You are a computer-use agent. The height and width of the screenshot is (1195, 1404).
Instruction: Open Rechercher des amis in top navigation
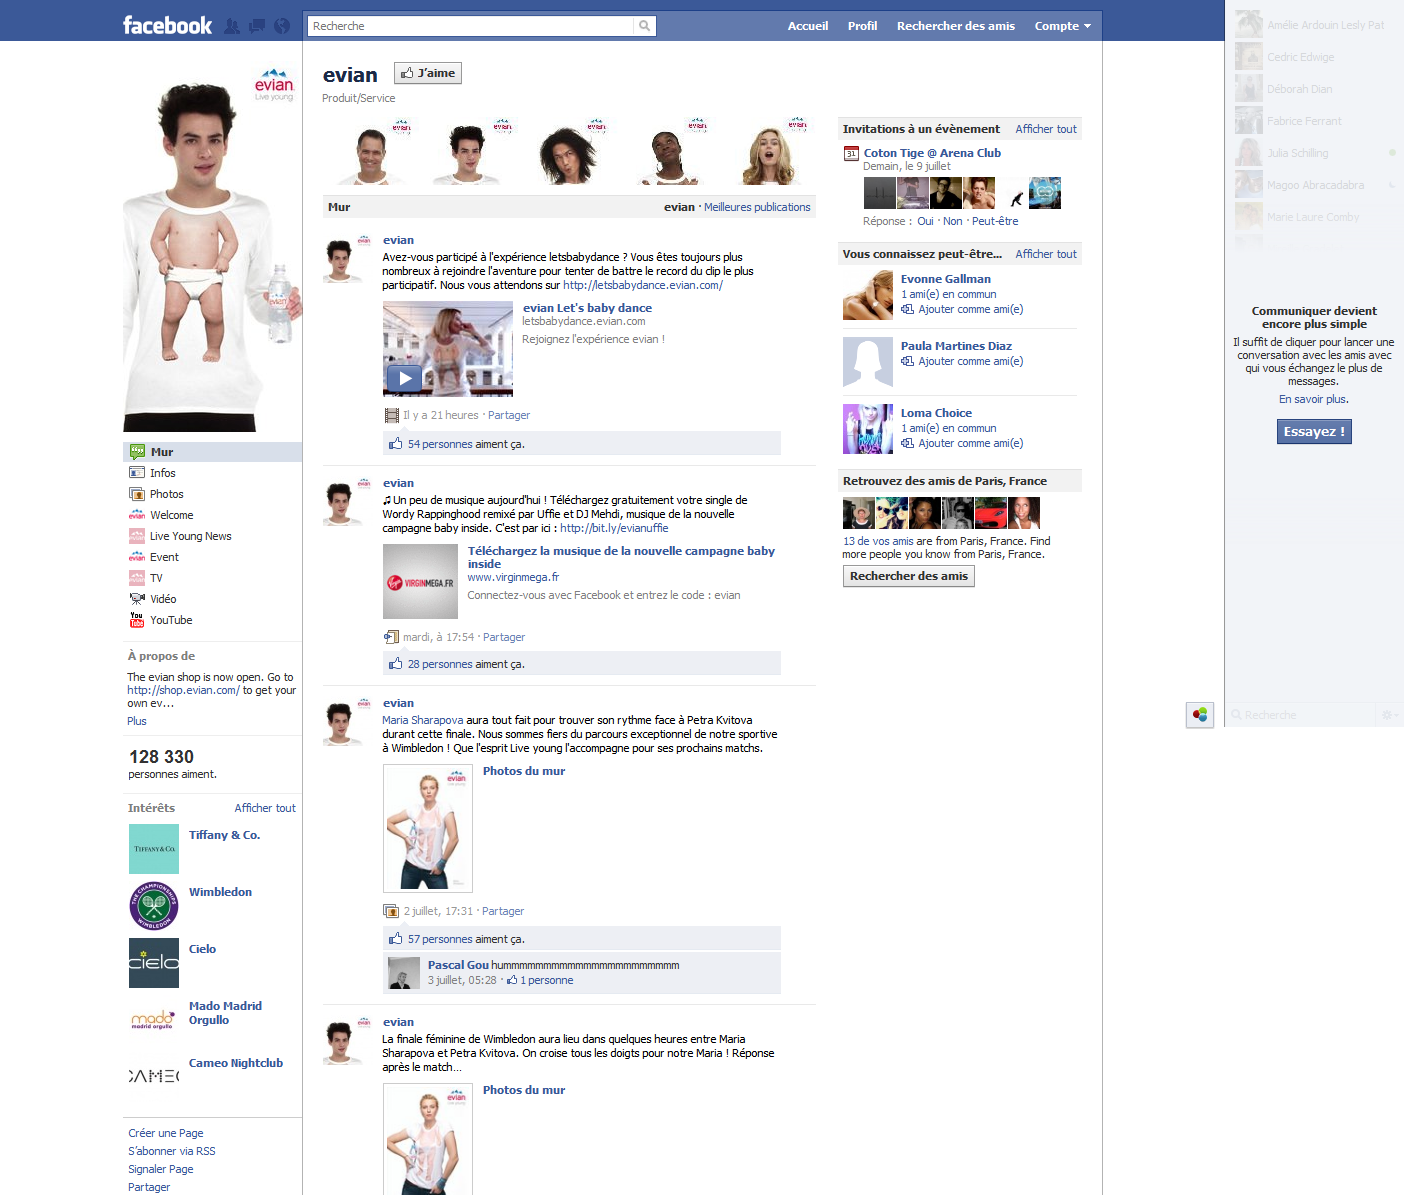[956, 26]
